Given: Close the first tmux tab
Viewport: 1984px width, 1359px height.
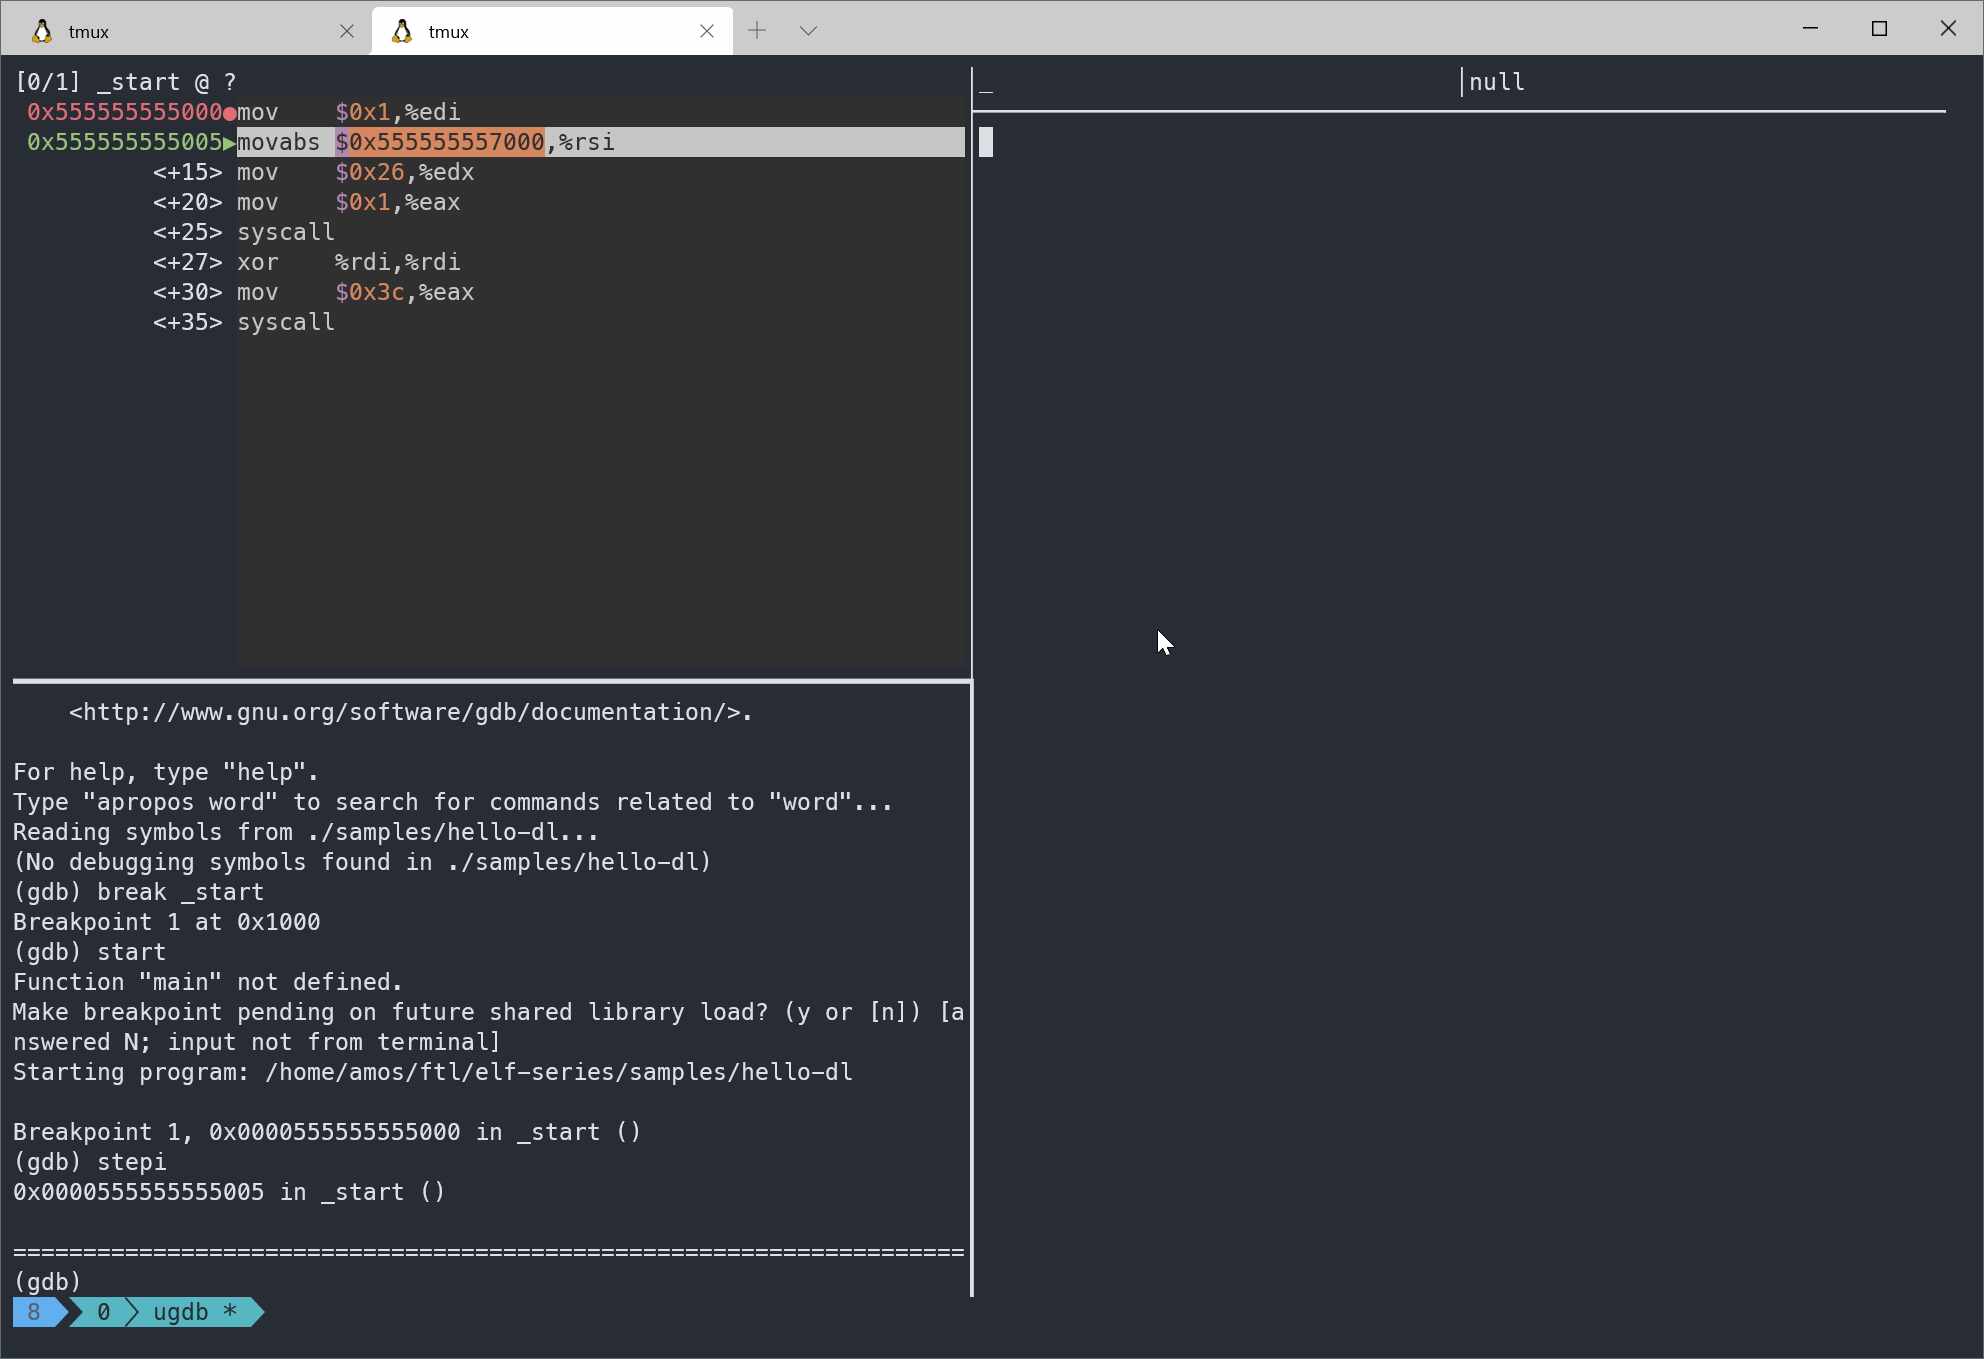Looking at the screenshot, I should coord(347,31).
